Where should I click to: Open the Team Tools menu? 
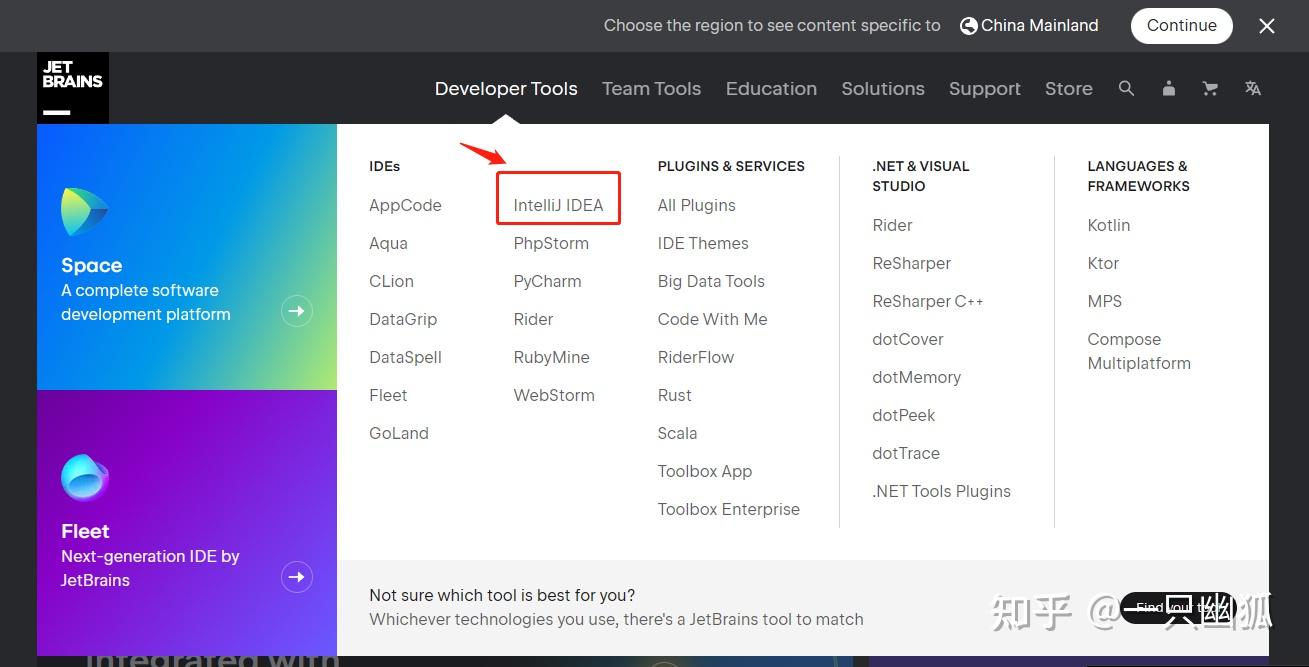click(651, 88)
